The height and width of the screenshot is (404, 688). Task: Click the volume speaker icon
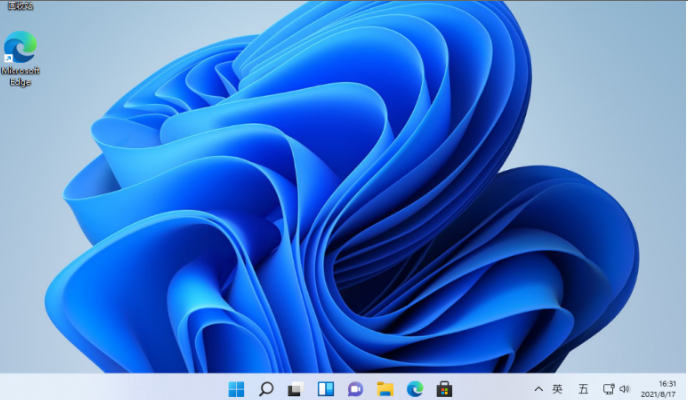[x=624, y=388]
